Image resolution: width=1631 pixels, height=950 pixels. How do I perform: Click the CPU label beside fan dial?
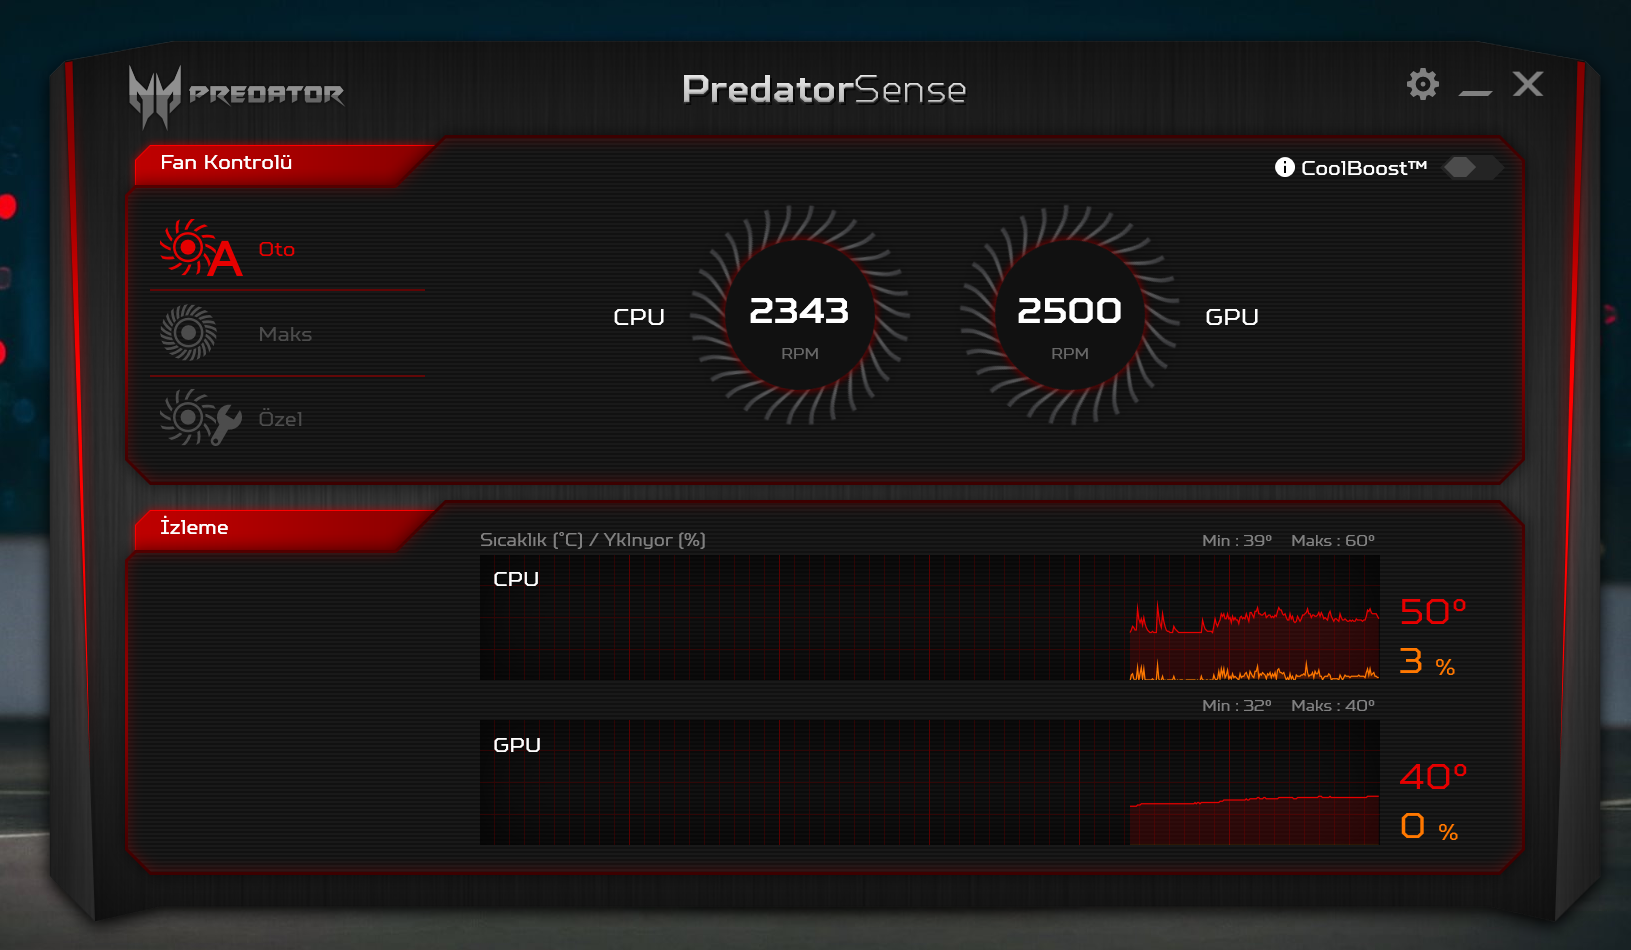(x=639, y=317)
